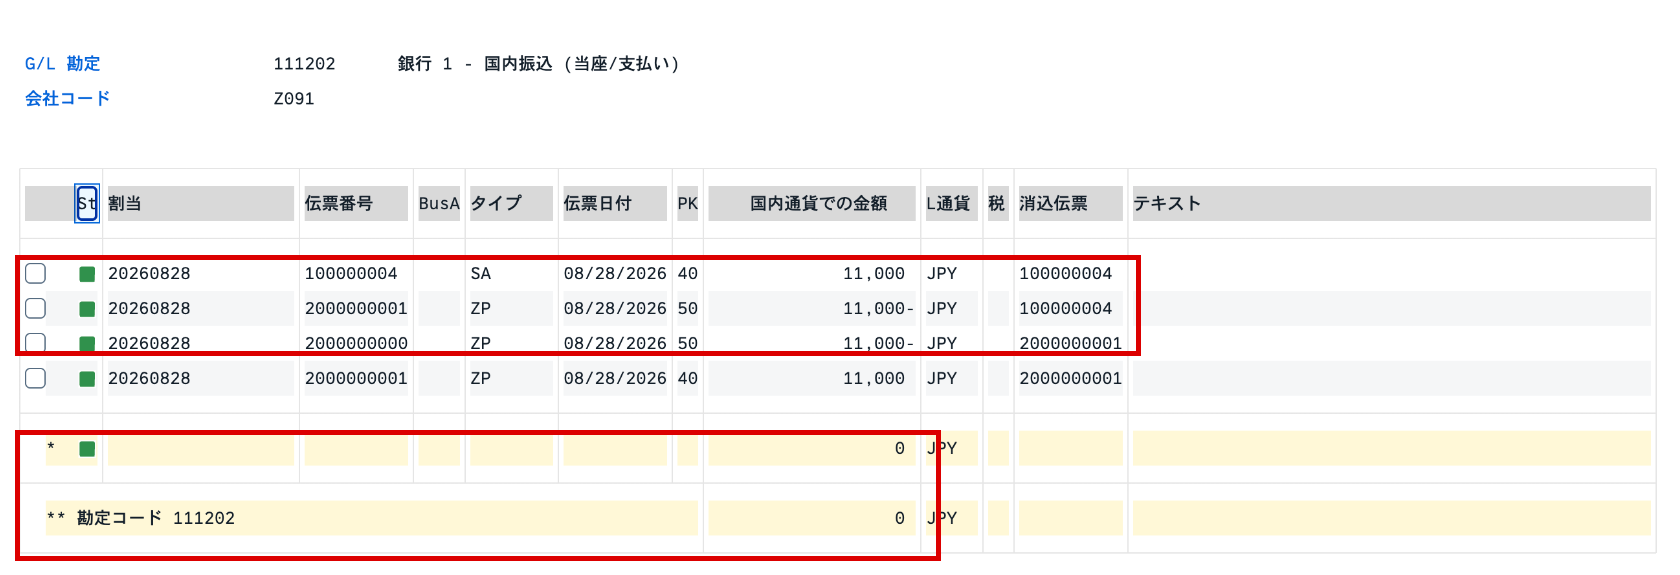Select the PK column header

[688, 203]
